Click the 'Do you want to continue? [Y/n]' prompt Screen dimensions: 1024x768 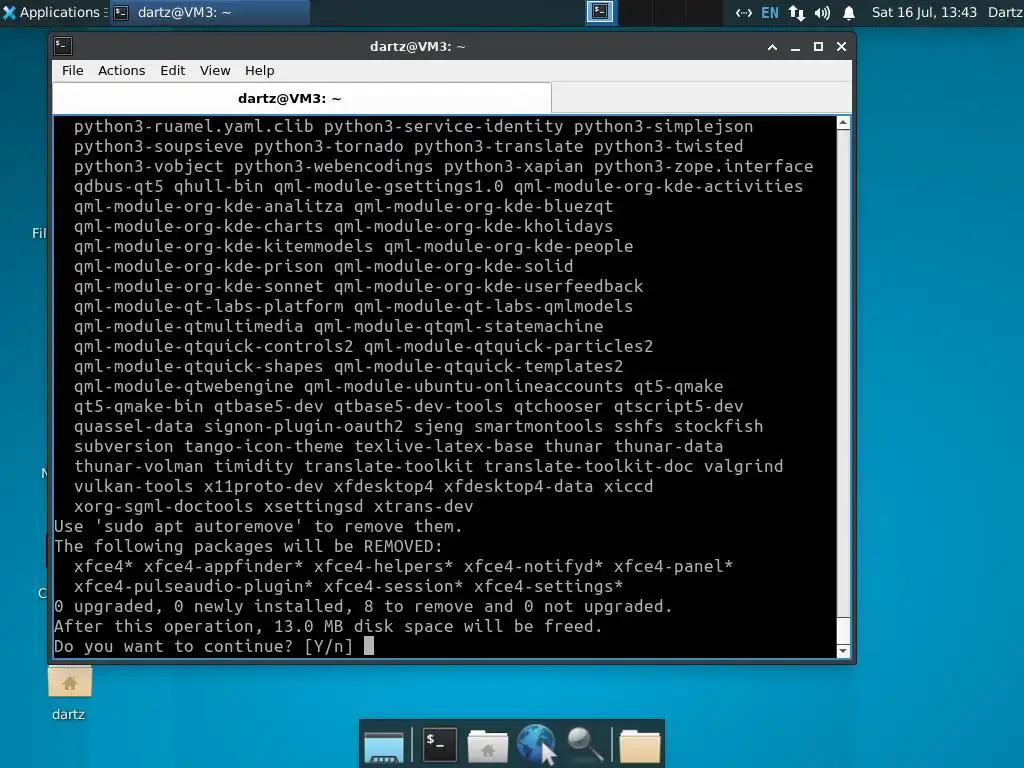203,647
